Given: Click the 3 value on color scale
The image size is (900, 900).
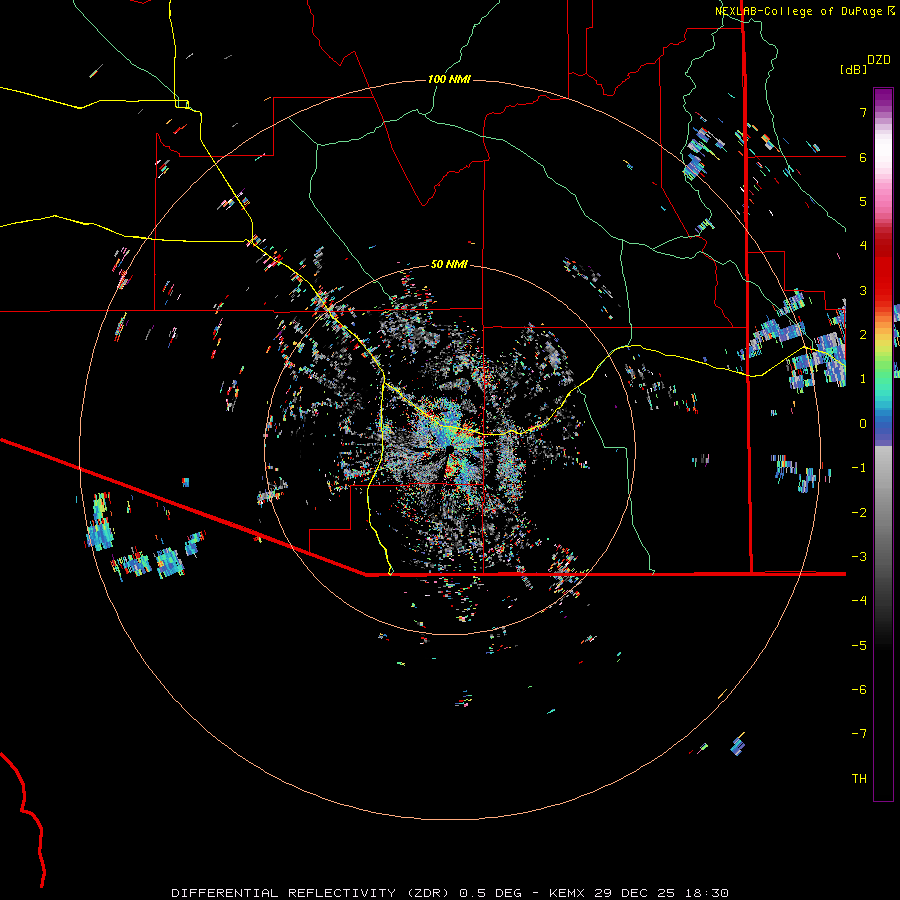Looking at the screenshot, I should point(863,290).
